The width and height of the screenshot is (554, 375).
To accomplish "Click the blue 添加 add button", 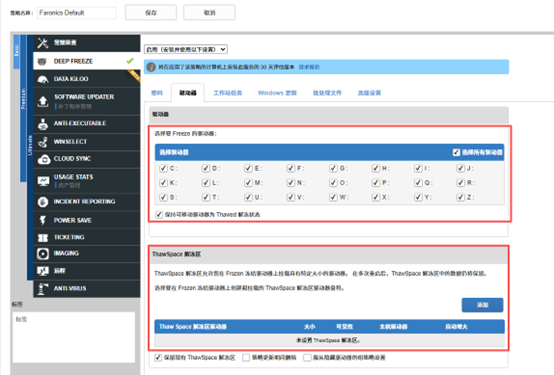I will coord(482,305).
